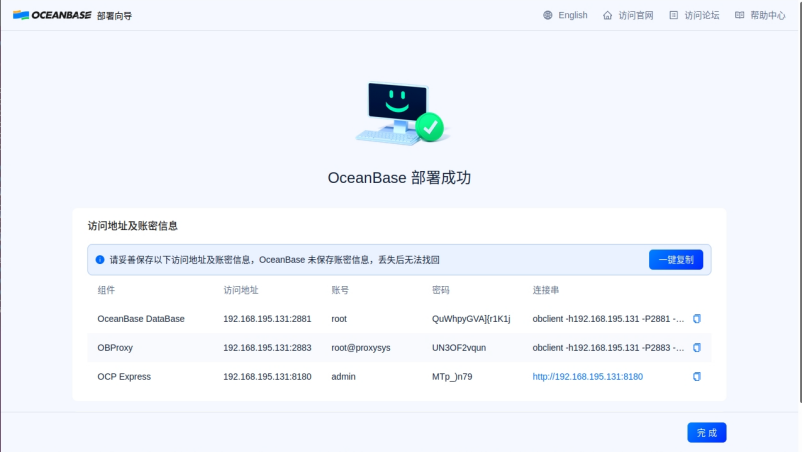Click obclient -P2881 connection string text
This screenshot has width=802, height=453.
tap(608, 319)
